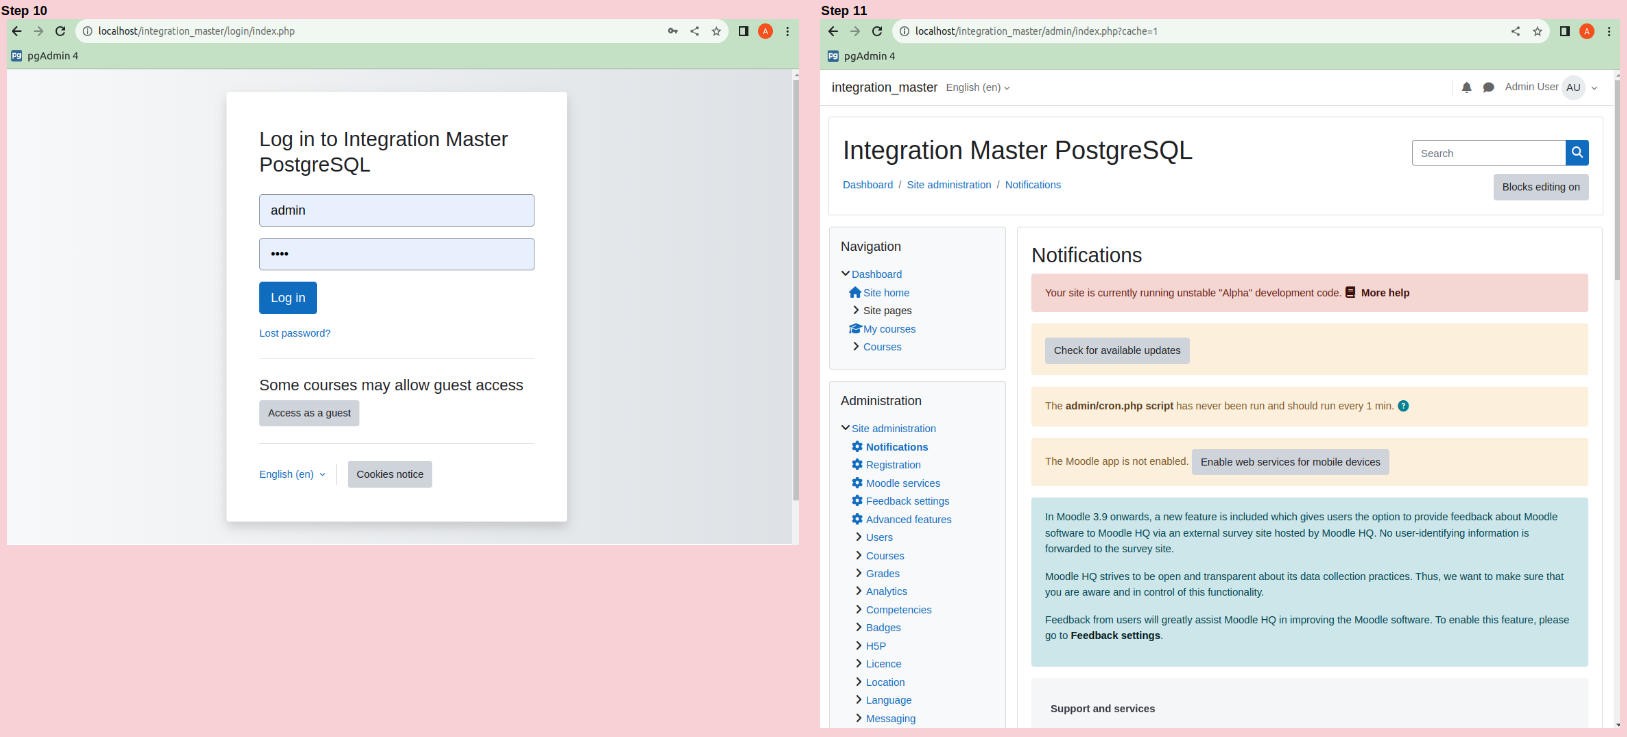Open the Chrome menu in Step 10 browser

788,31
